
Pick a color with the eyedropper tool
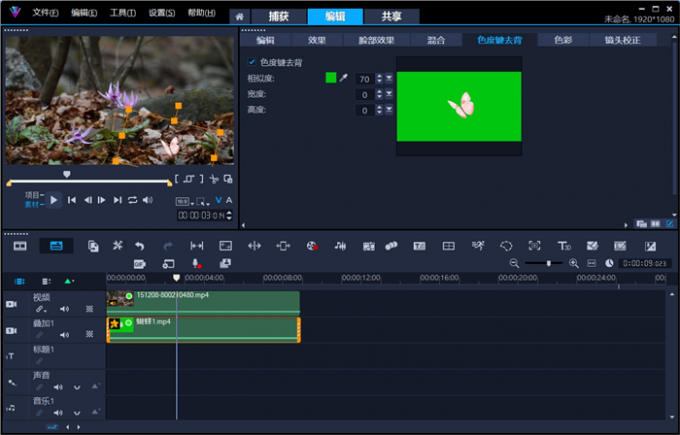point(343,78)
